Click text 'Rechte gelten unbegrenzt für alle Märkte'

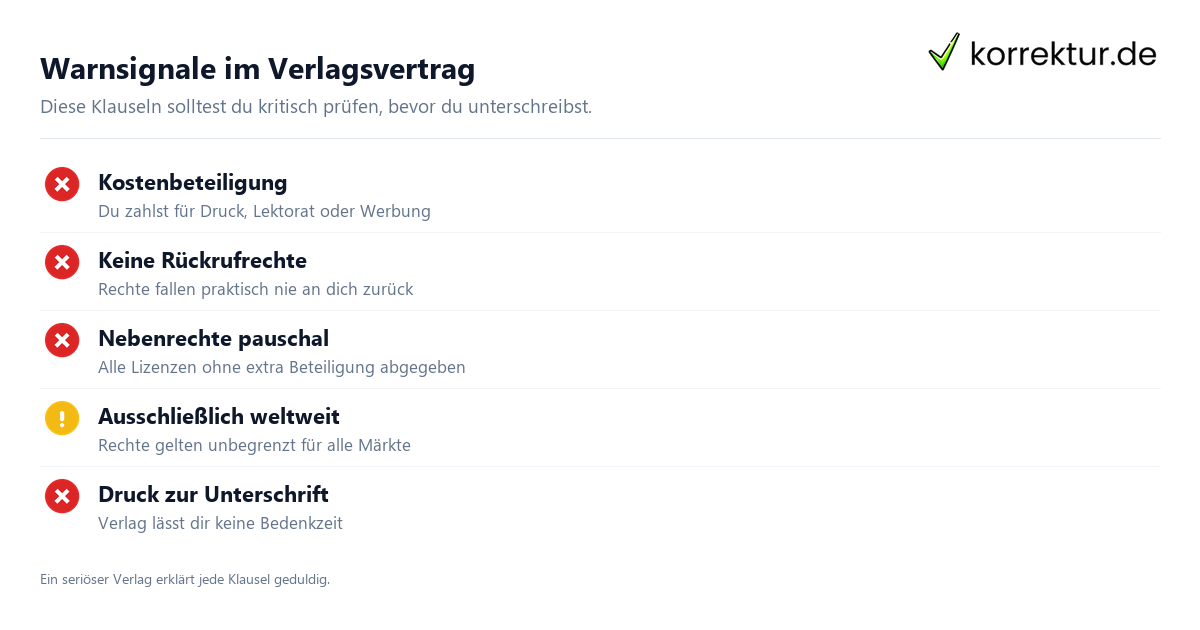(x=254, y=446)
